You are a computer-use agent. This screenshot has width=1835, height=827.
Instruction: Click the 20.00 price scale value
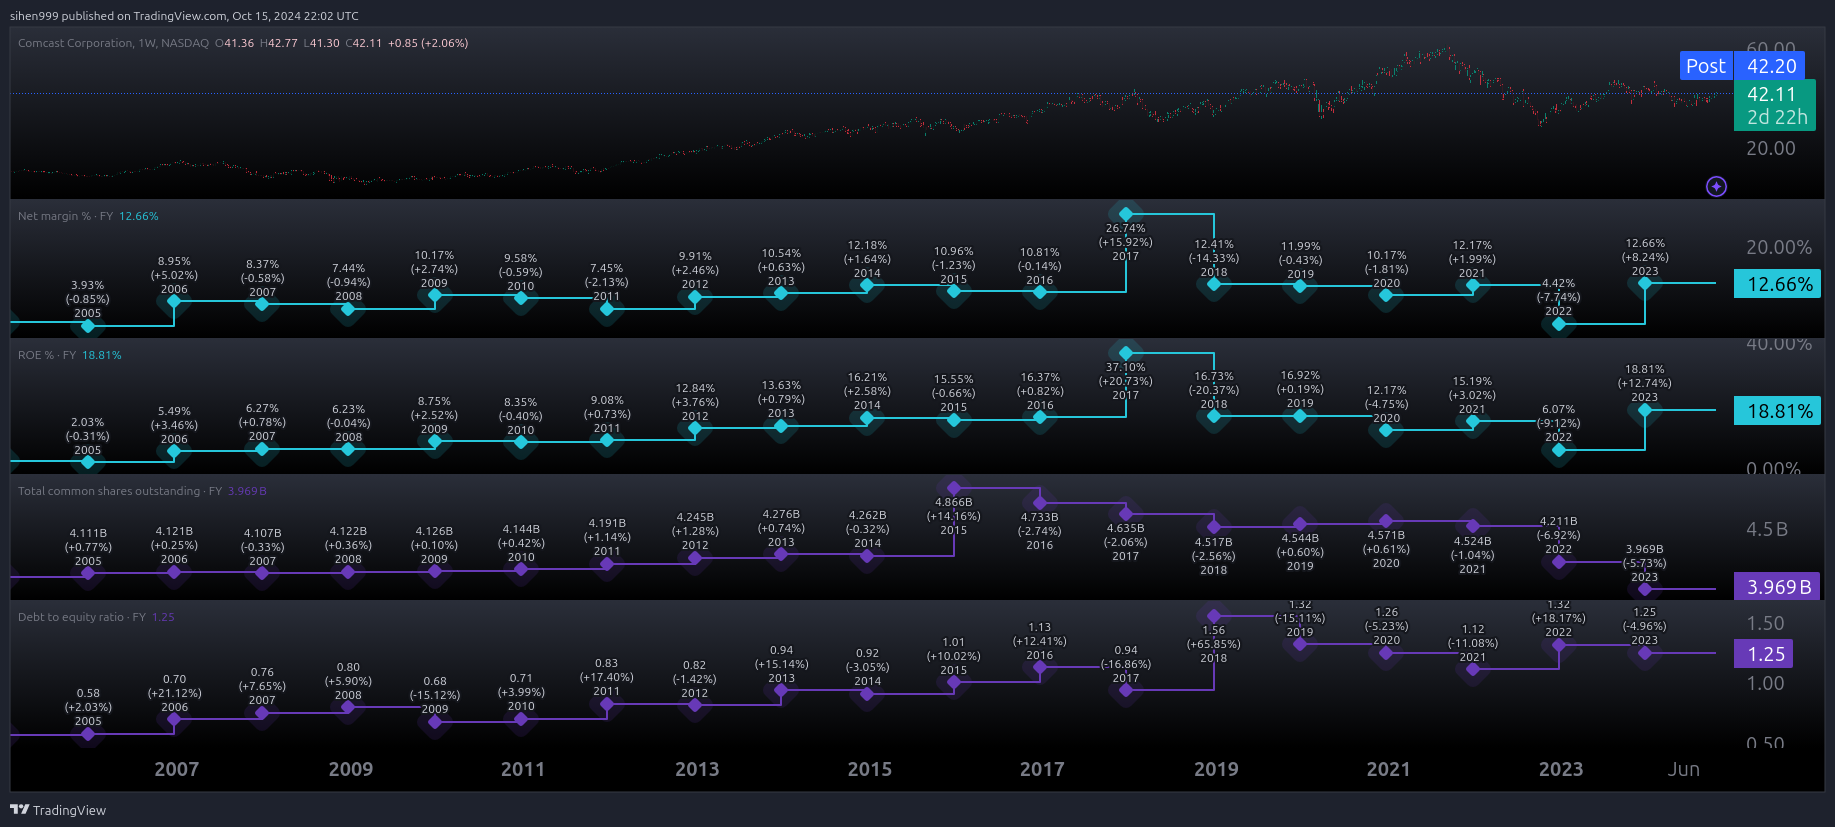(x=1770, y=148)
